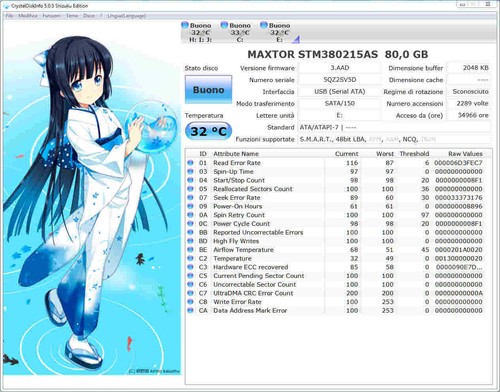Viewport: 500px width, 392px height.
Task: Select raw value 000033373176
Action: click(x=458, y=197)
